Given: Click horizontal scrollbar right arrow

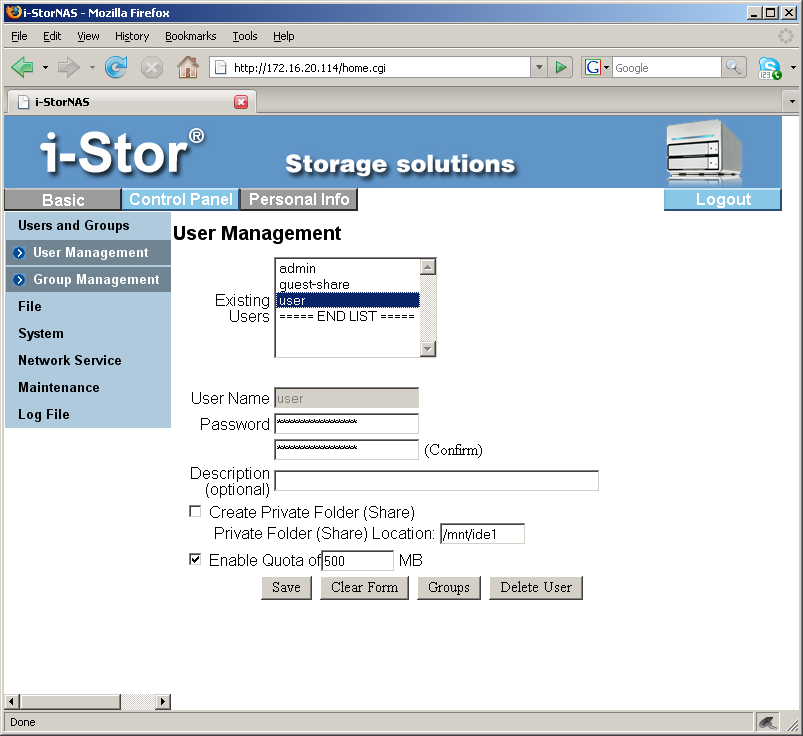Looking at the screenshot, I should [x=163, y=701].
